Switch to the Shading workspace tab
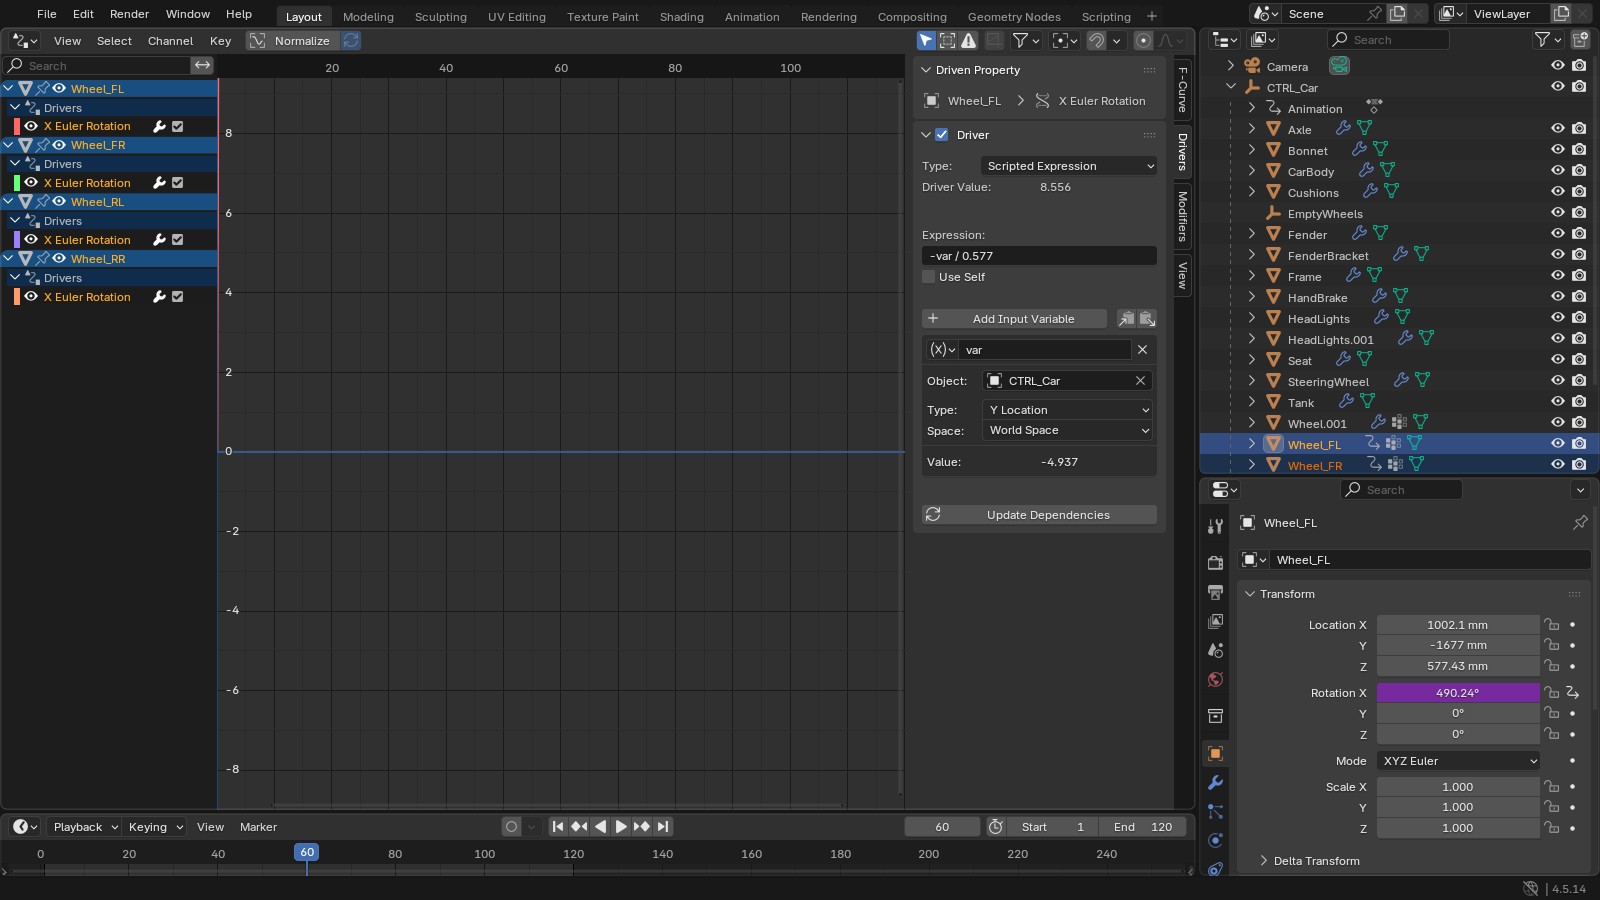 (681, 17)
